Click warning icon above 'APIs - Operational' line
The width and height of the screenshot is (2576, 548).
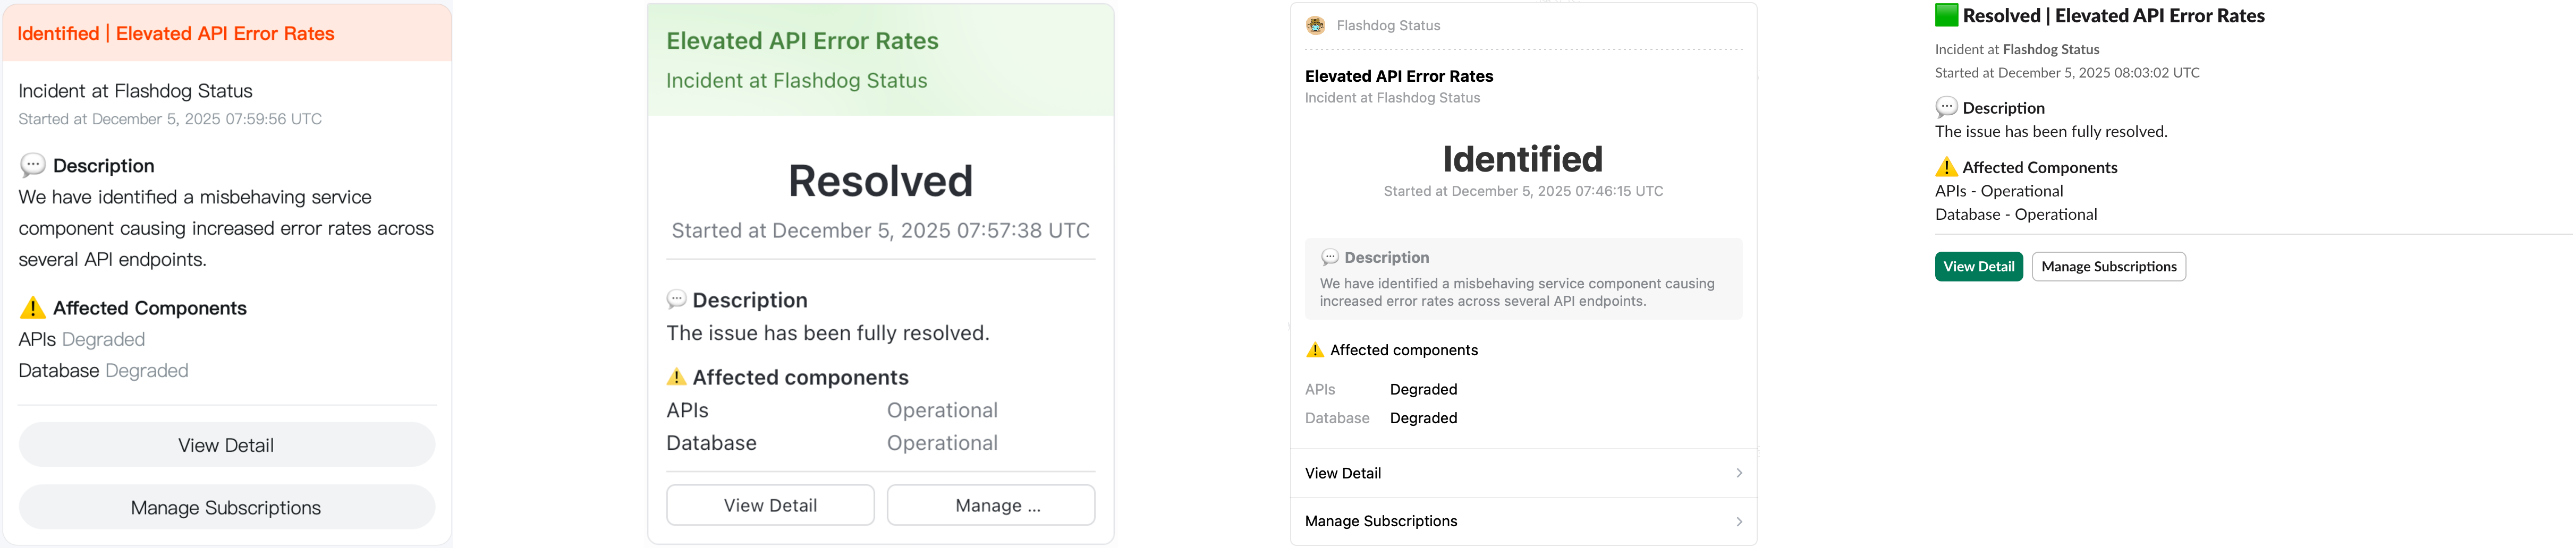click(x=1946, y=167)
